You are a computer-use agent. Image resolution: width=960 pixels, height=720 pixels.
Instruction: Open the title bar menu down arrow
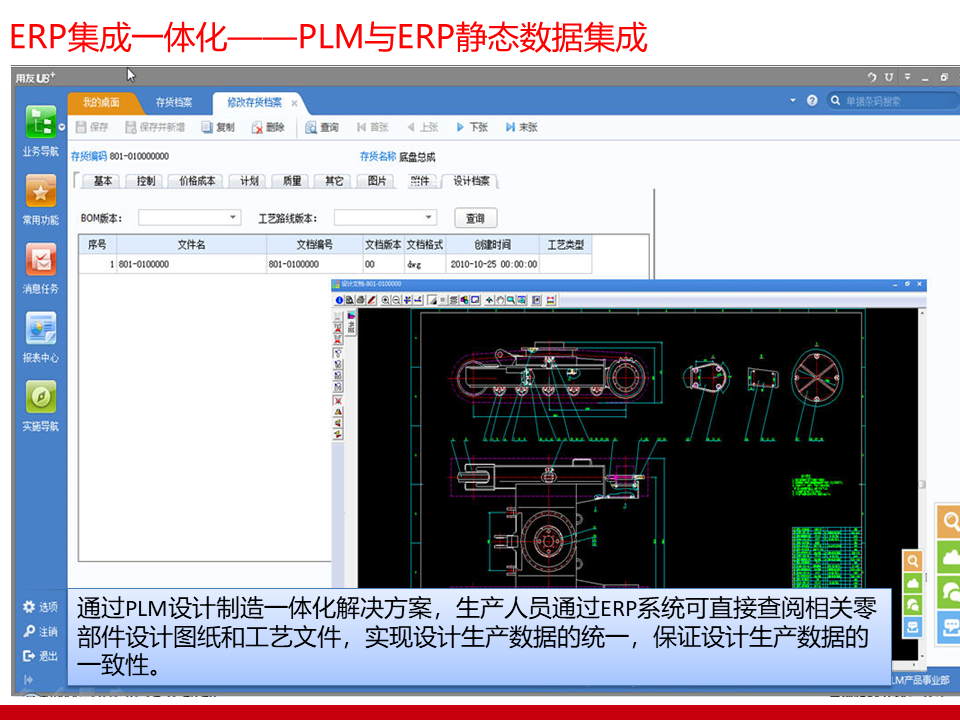[x=907, y=77]
